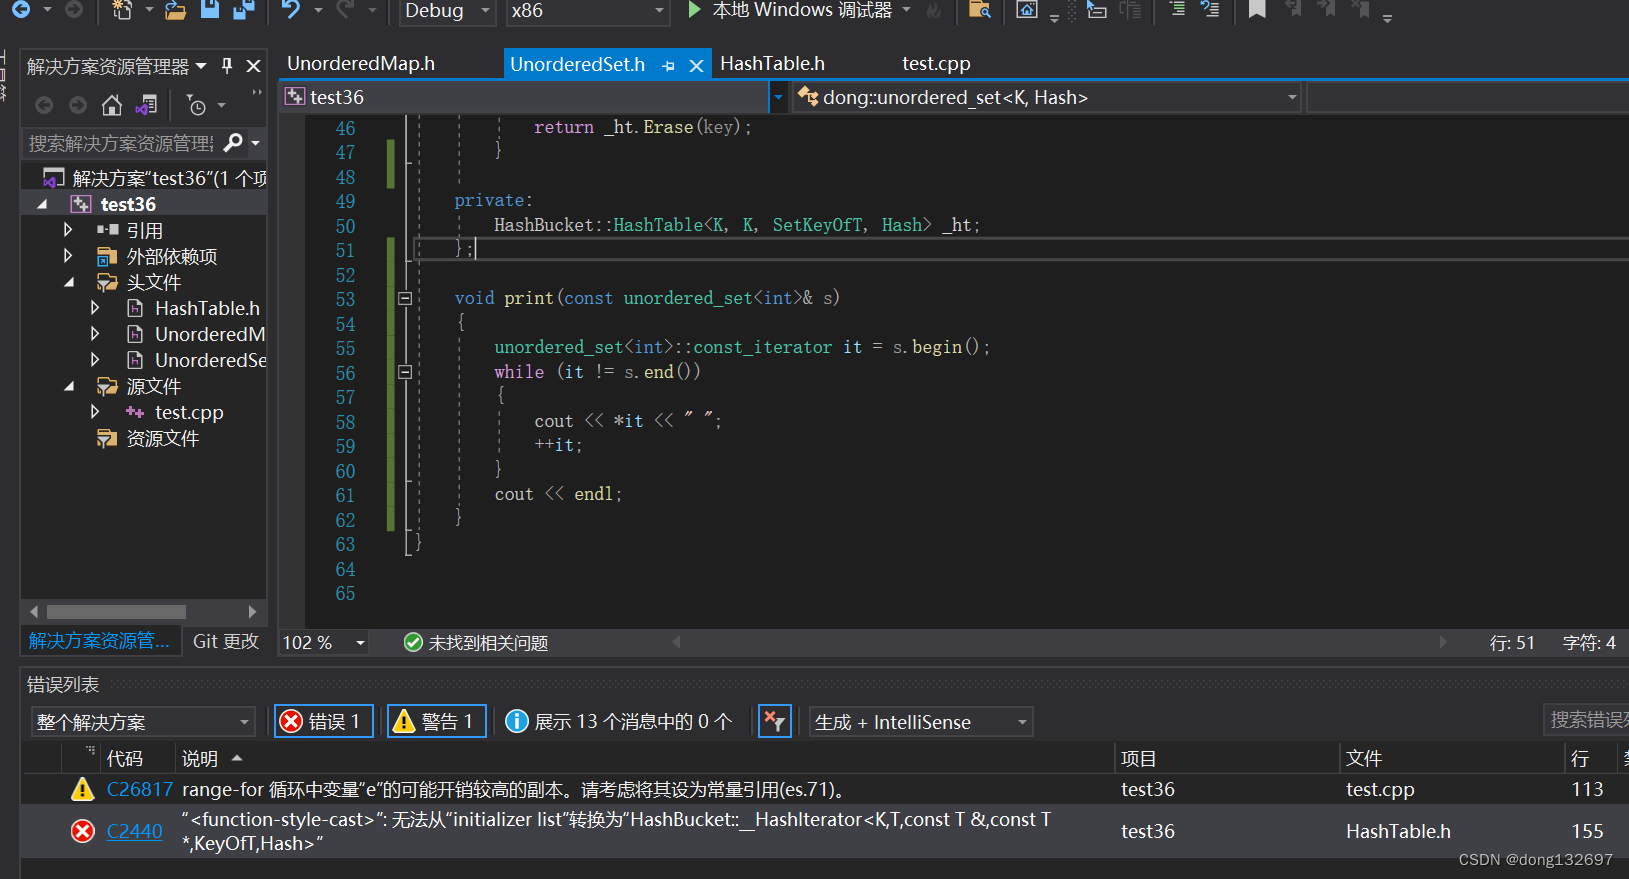This screenshot has width=1629, height=879.
Task: Click the pending changes filter clock icon
Action: pos(197,106)
